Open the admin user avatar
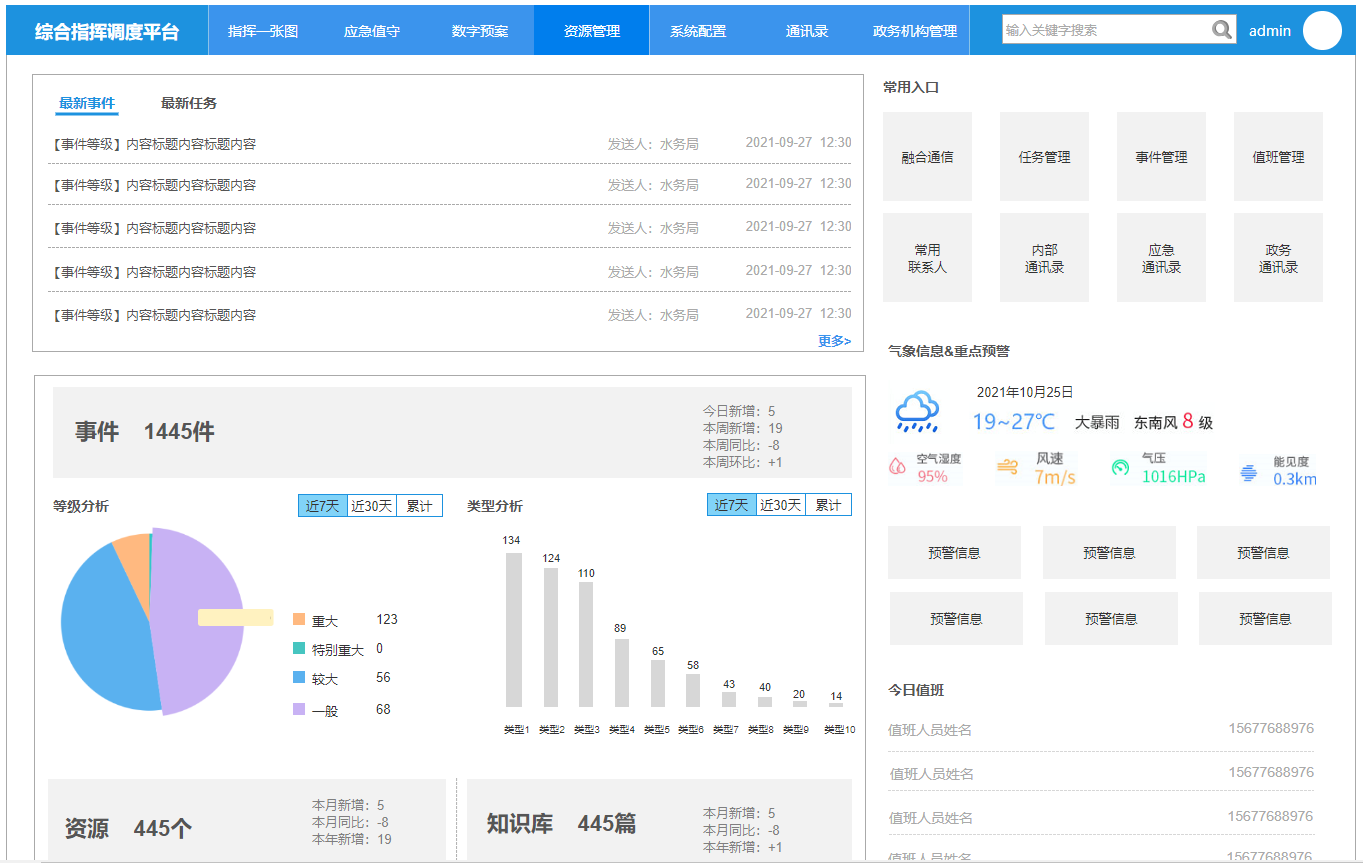The image size is (1363, 863). 1322,31
